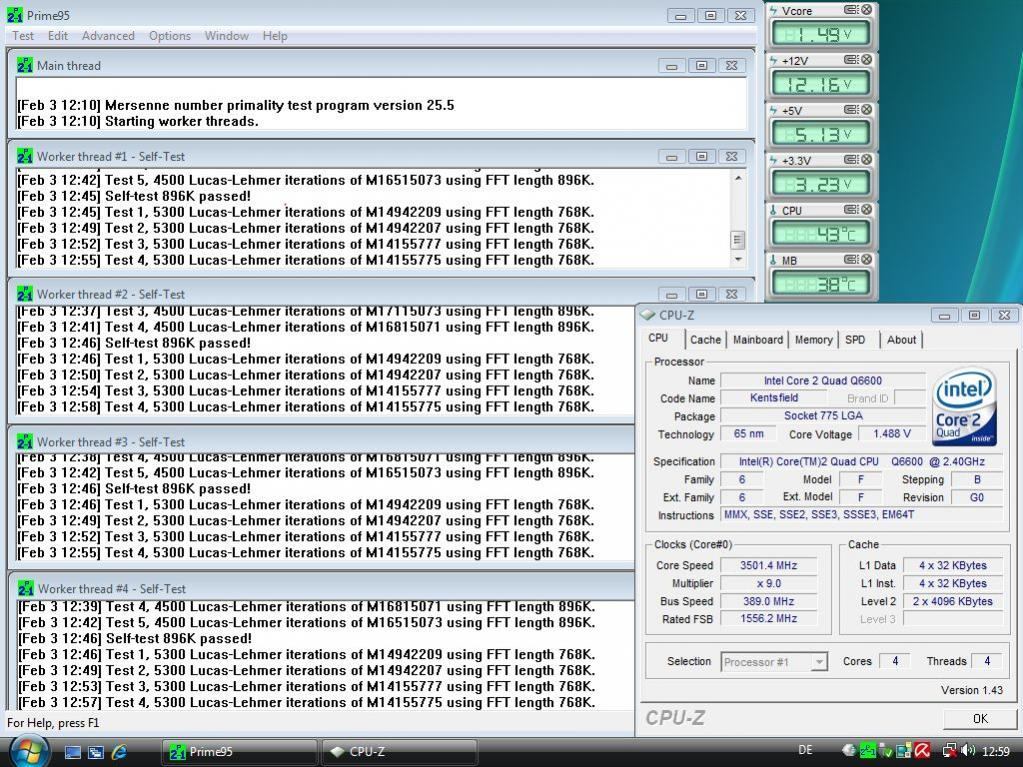Click the green Prime95 tray icon
This screenshot has height=767, width=1023.
[868, 751]
